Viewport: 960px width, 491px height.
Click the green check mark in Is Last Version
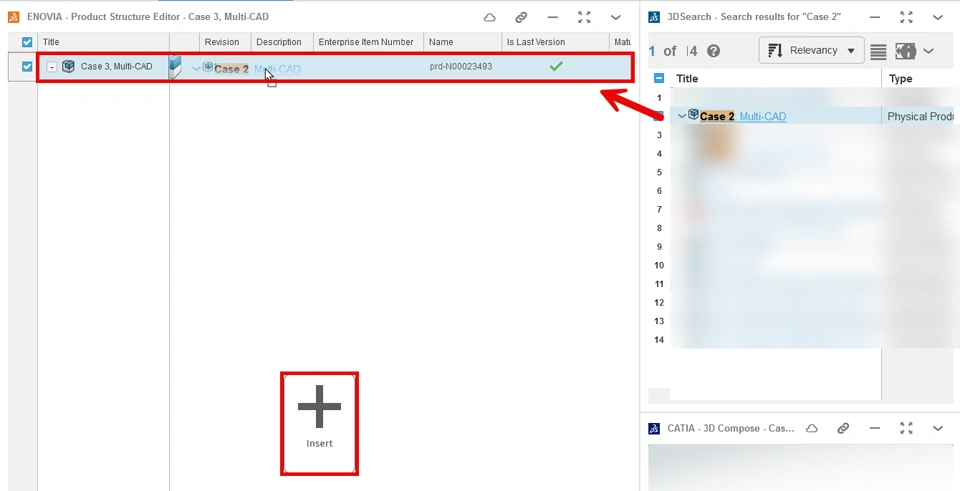[x=555, y=66]
